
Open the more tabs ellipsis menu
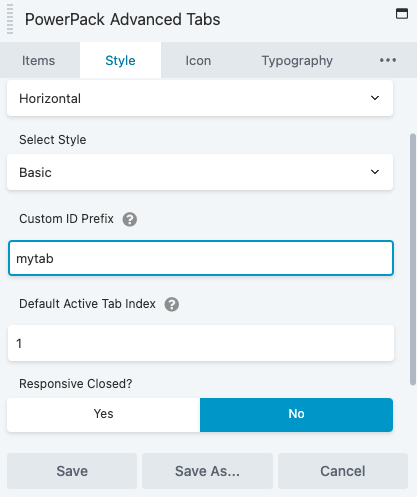(388, 60)
